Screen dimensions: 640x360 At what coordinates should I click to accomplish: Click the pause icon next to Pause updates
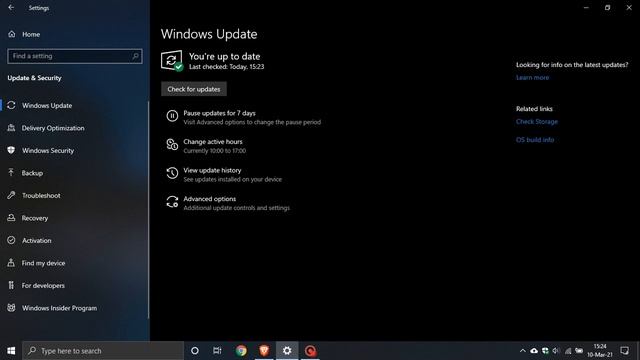point(172,116)
